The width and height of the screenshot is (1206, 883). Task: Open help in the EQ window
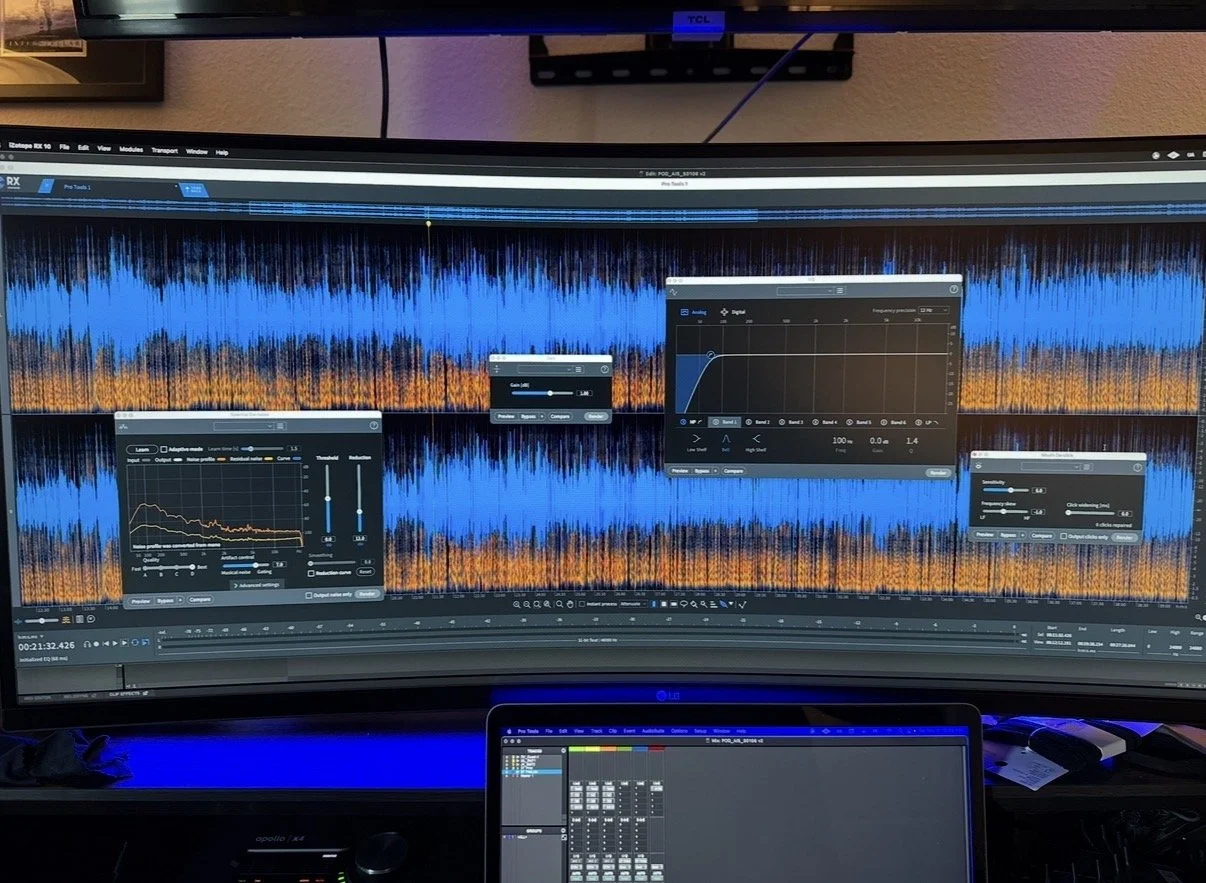(954, 289)
